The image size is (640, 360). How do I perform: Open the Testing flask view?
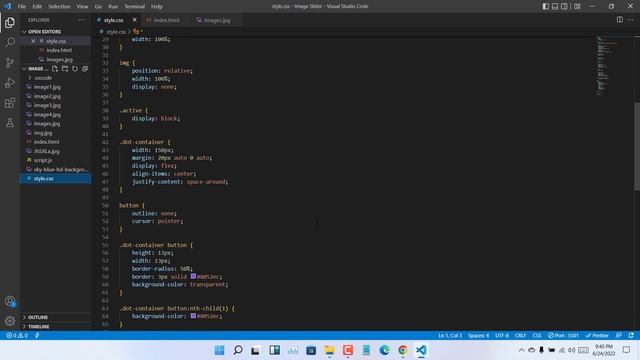[x=10, y=122]
